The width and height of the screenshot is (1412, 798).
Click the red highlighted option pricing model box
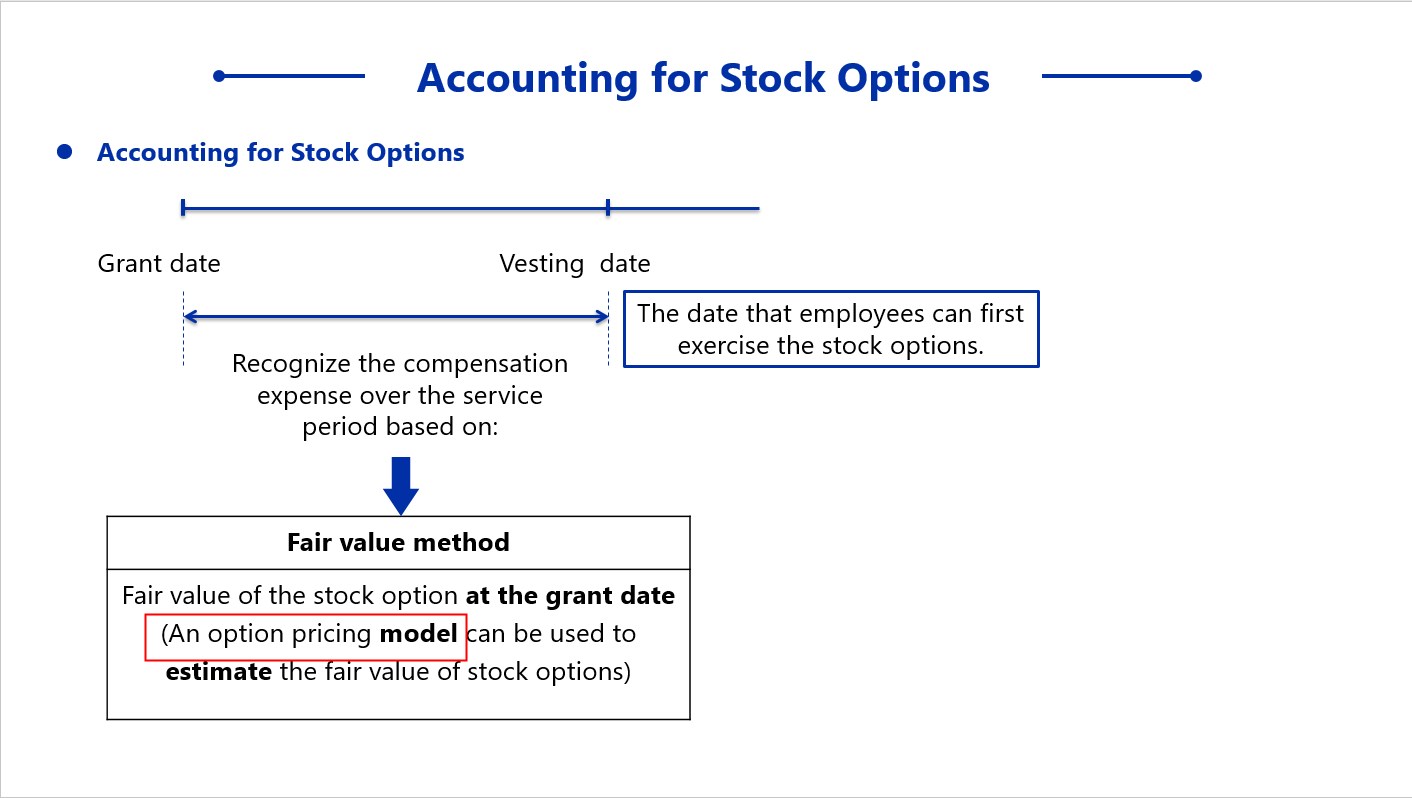306,637
